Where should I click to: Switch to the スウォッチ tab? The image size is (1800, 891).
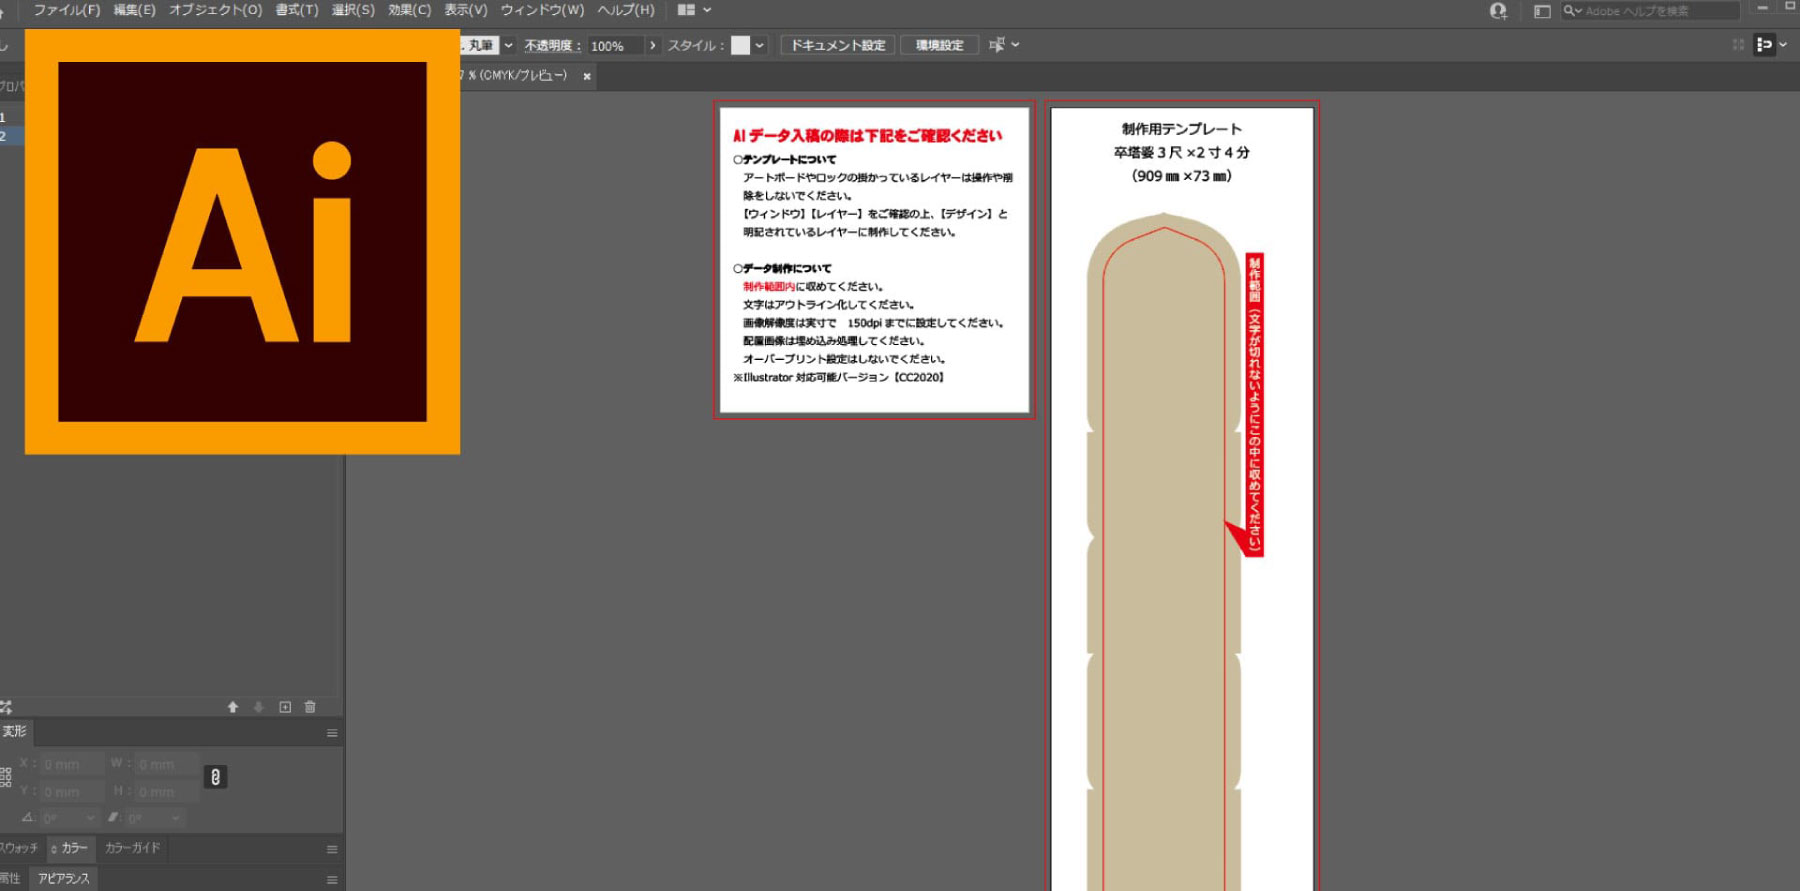(19, 848)
